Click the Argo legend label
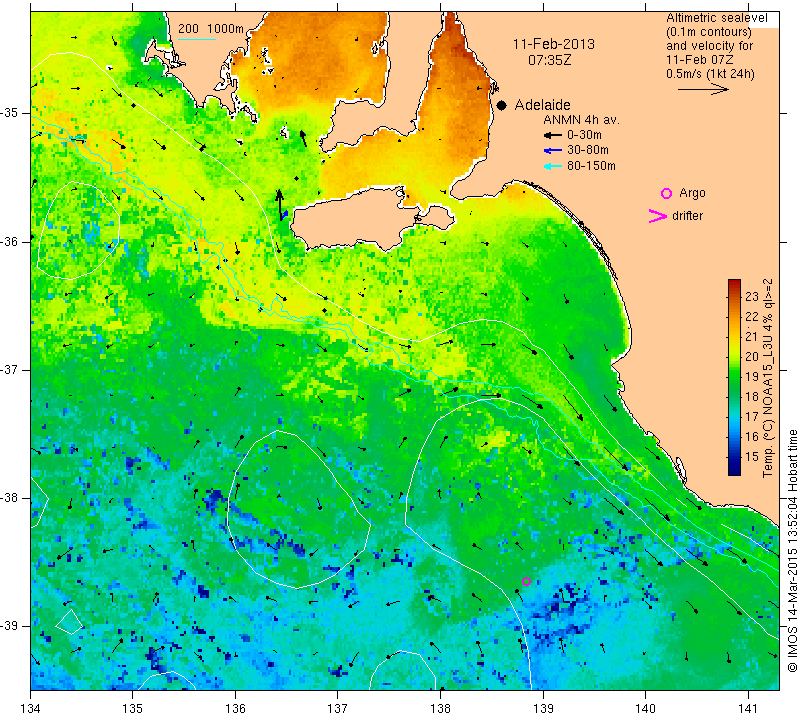 tap(692, 193)
